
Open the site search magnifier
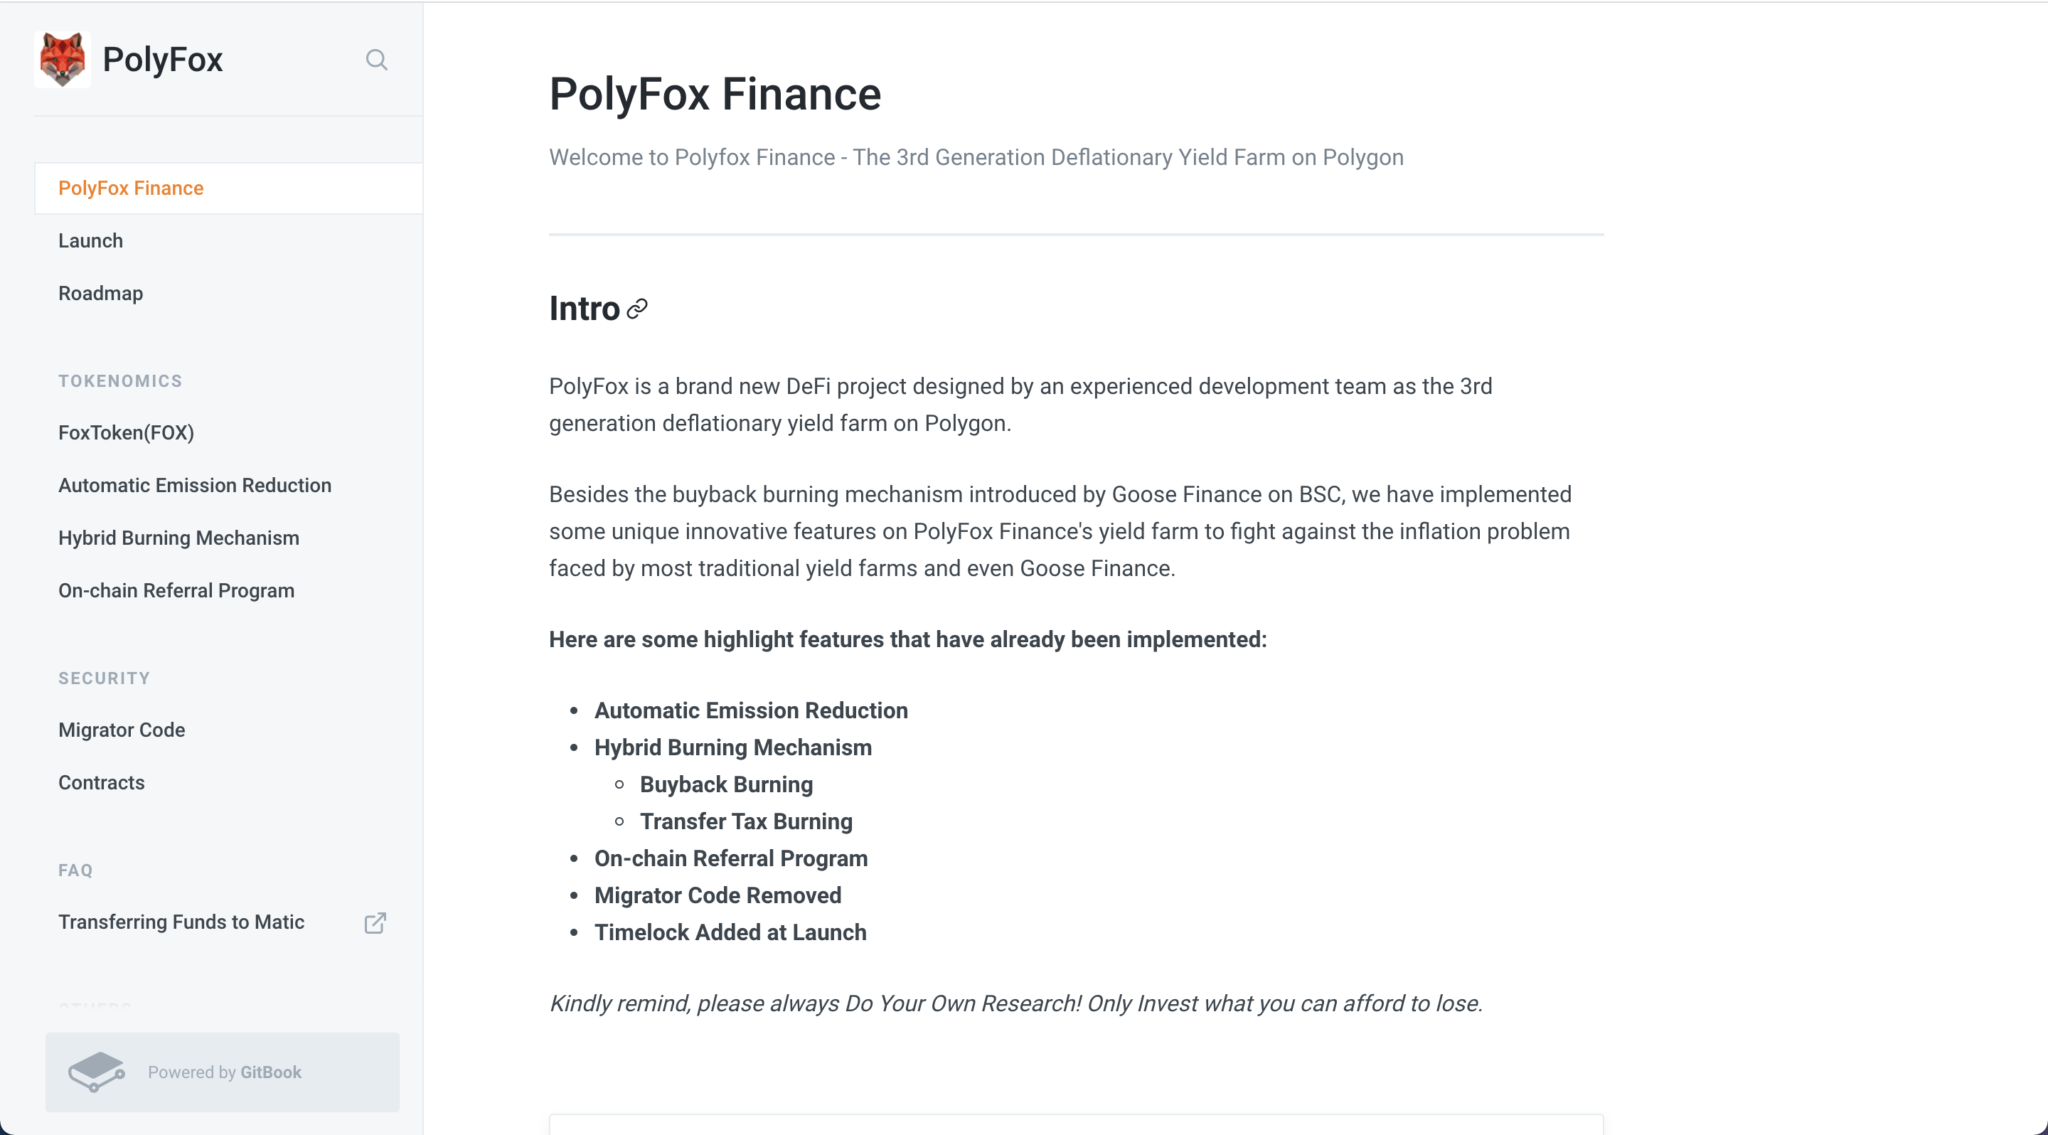tap(377, 60)
